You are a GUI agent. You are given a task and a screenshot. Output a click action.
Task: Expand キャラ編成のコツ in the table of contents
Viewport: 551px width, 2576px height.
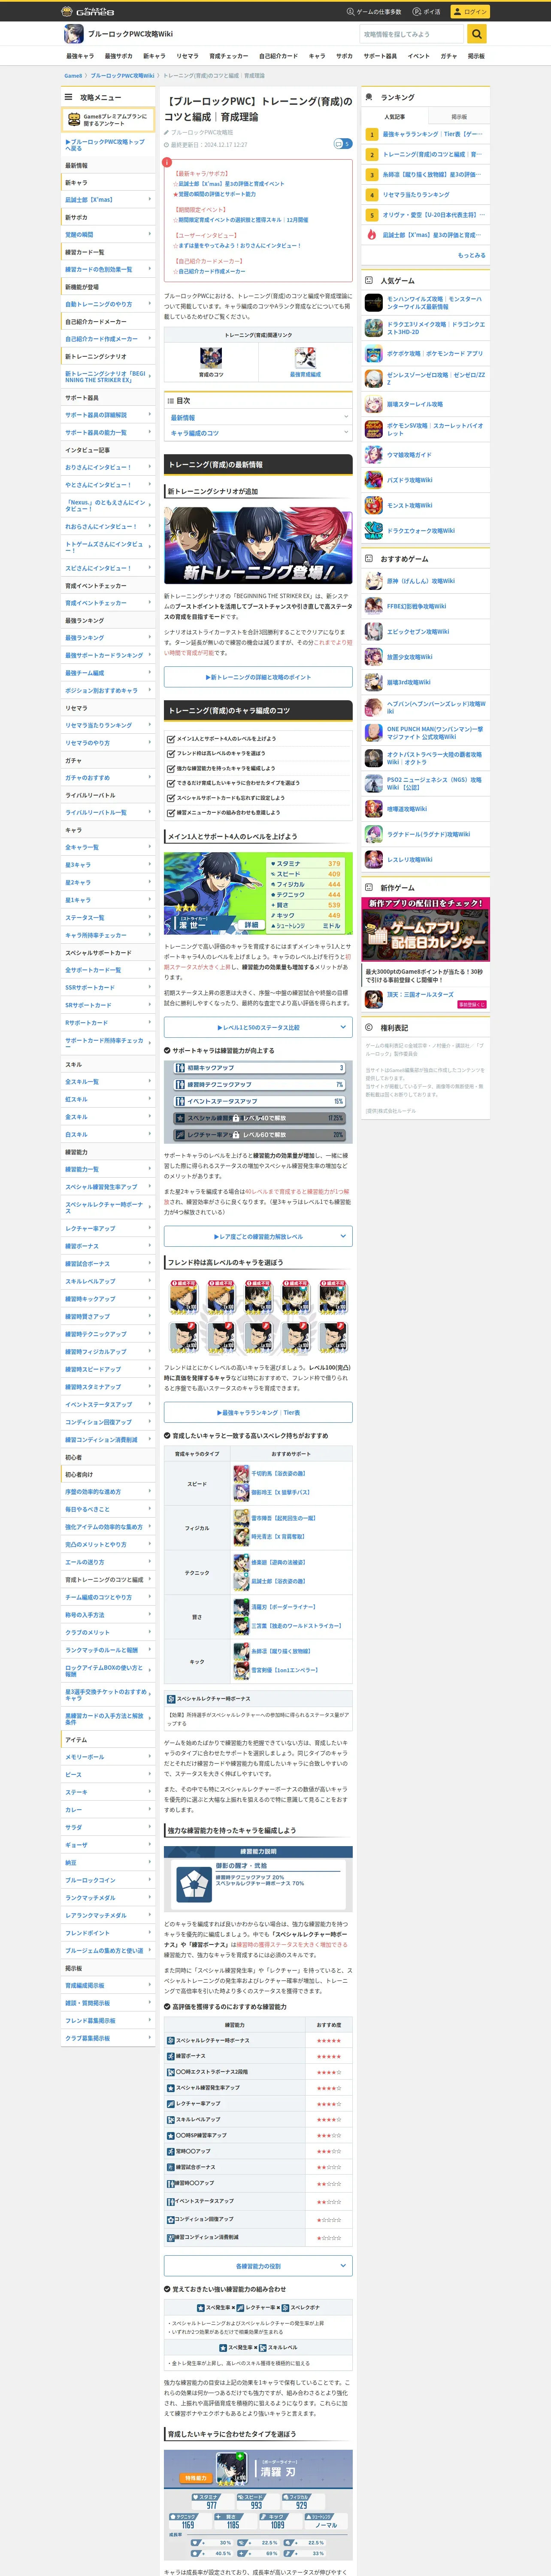258,433
